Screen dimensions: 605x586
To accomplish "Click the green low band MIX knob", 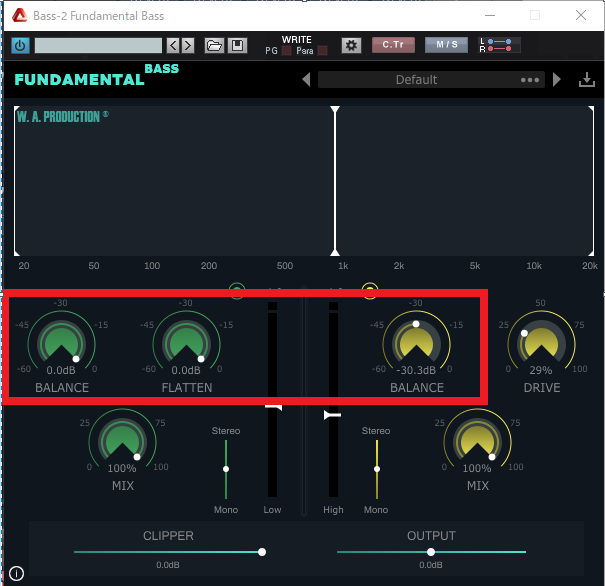I will [x=122, y=441].
